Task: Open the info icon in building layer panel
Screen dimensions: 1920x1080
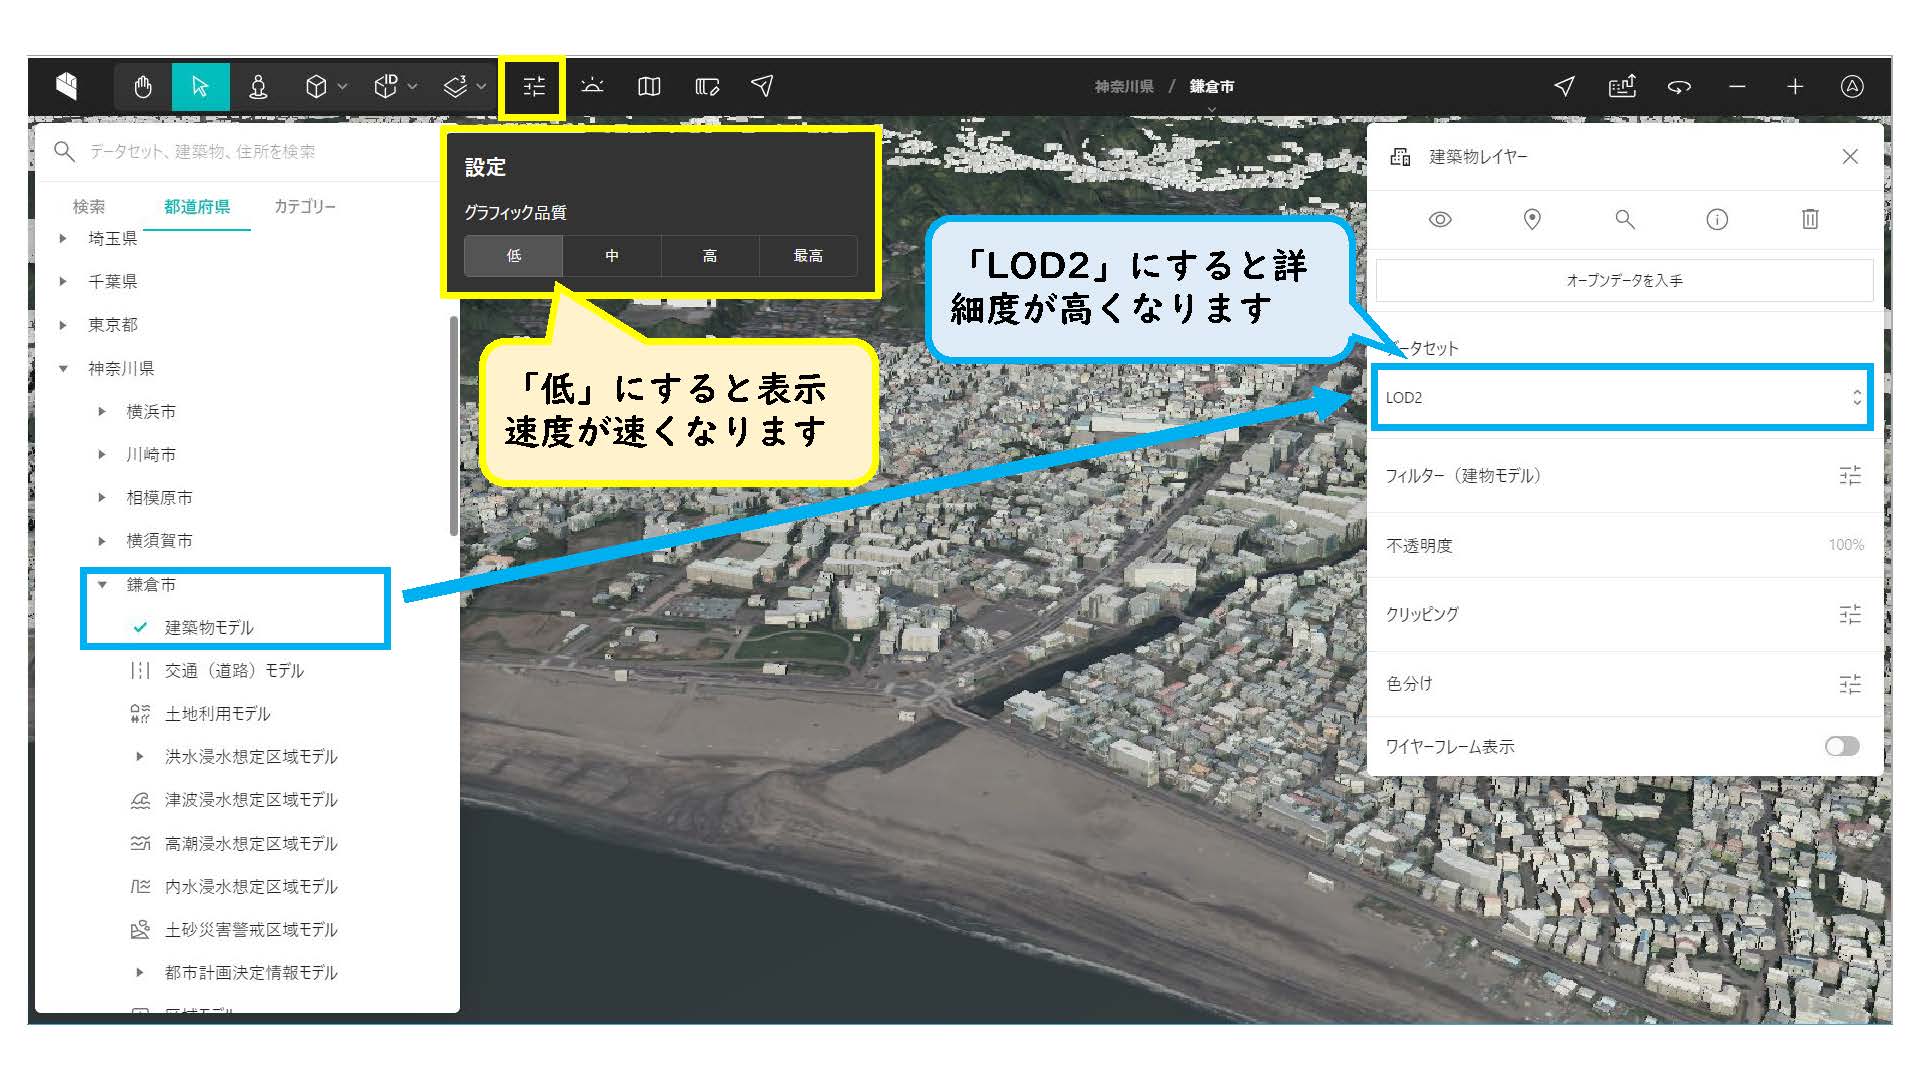Action: click(x=1717, y=219)
